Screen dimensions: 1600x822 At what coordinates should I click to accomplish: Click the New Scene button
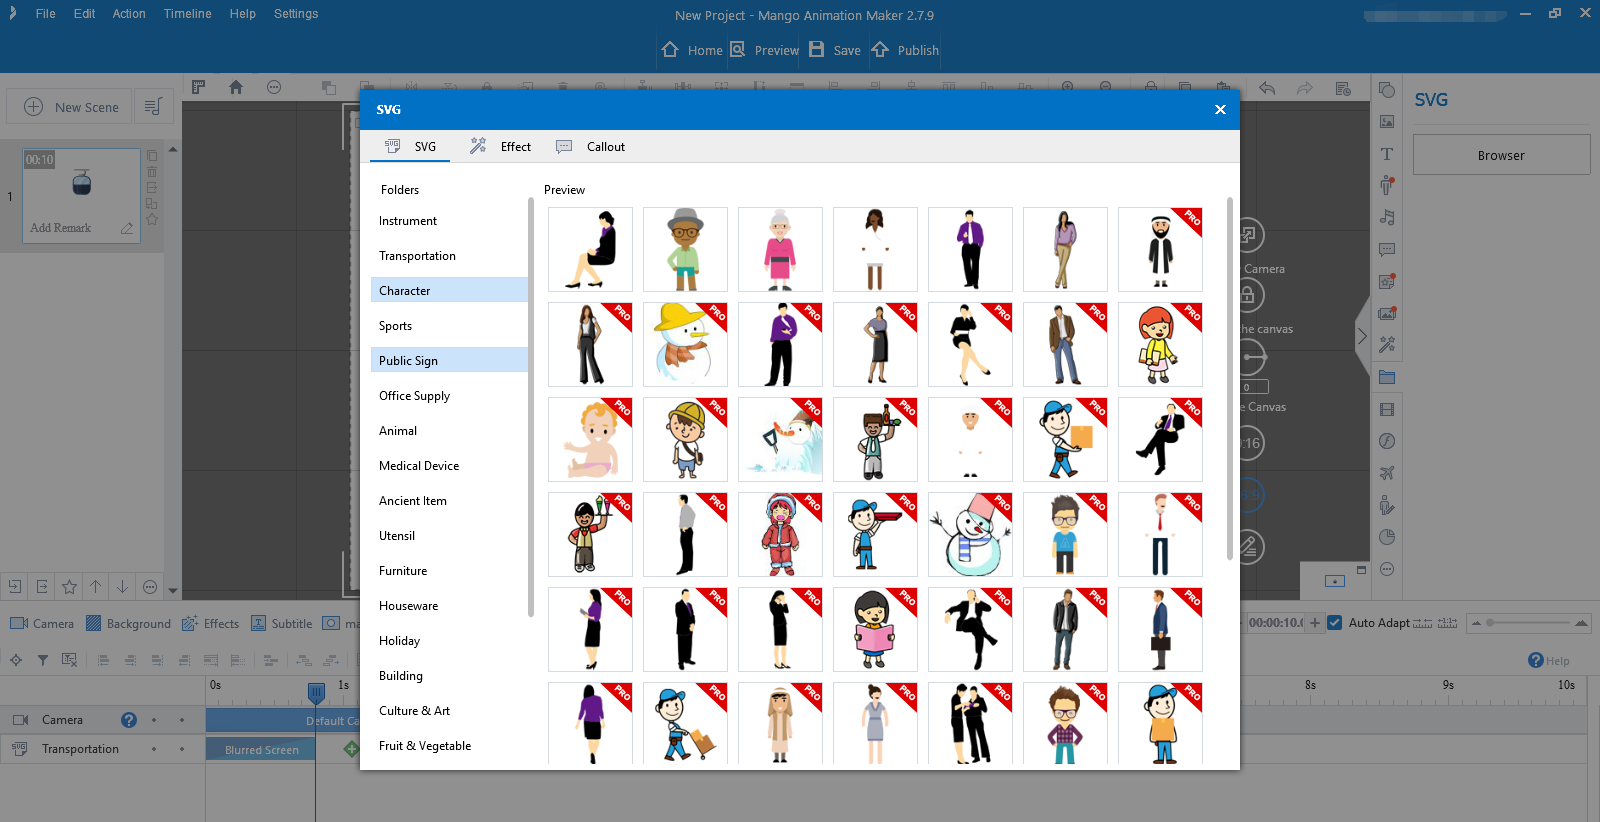click(70, 107)
